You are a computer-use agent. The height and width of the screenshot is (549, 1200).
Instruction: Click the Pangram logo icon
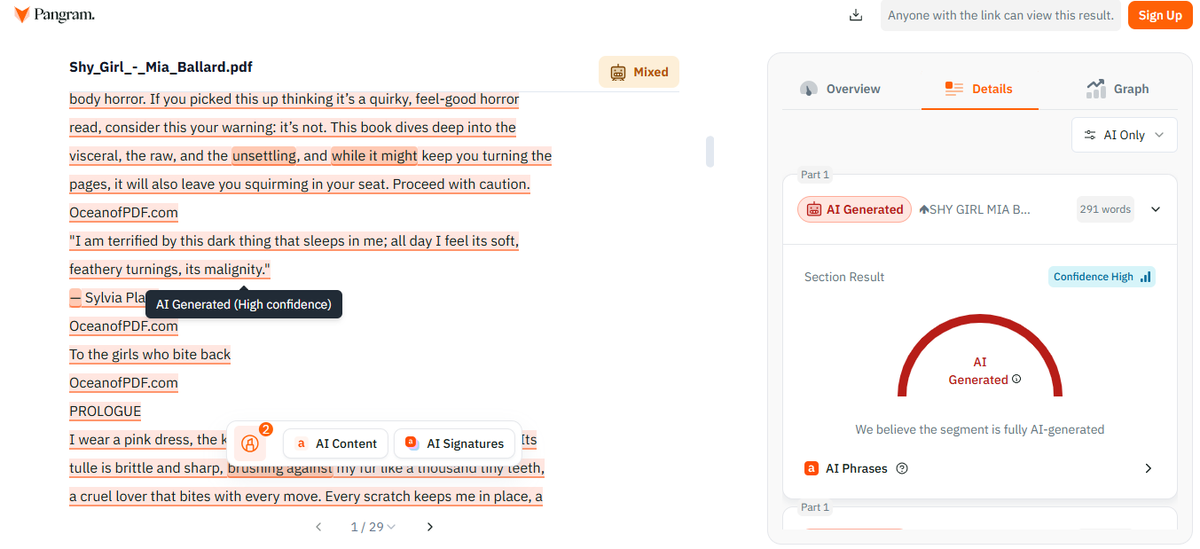[22, 16]
